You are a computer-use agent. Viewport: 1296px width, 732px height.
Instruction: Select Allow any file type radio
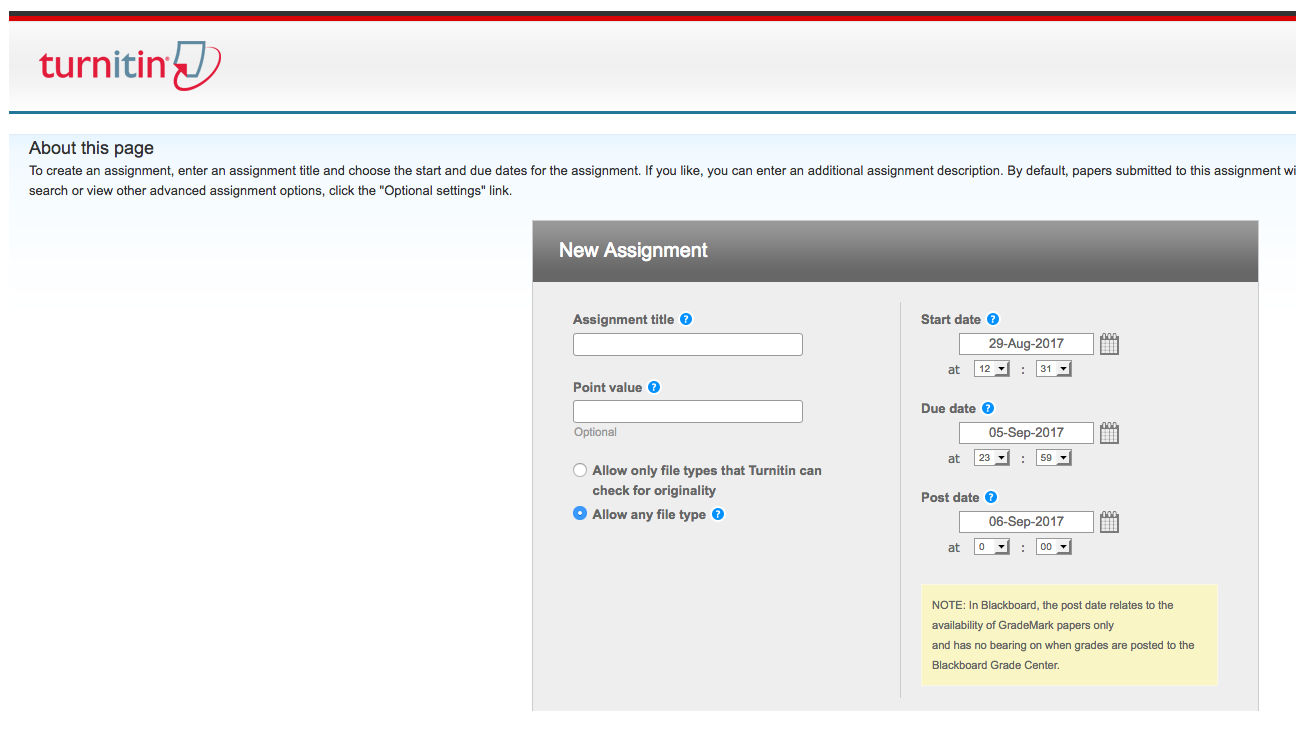(580, 513)
